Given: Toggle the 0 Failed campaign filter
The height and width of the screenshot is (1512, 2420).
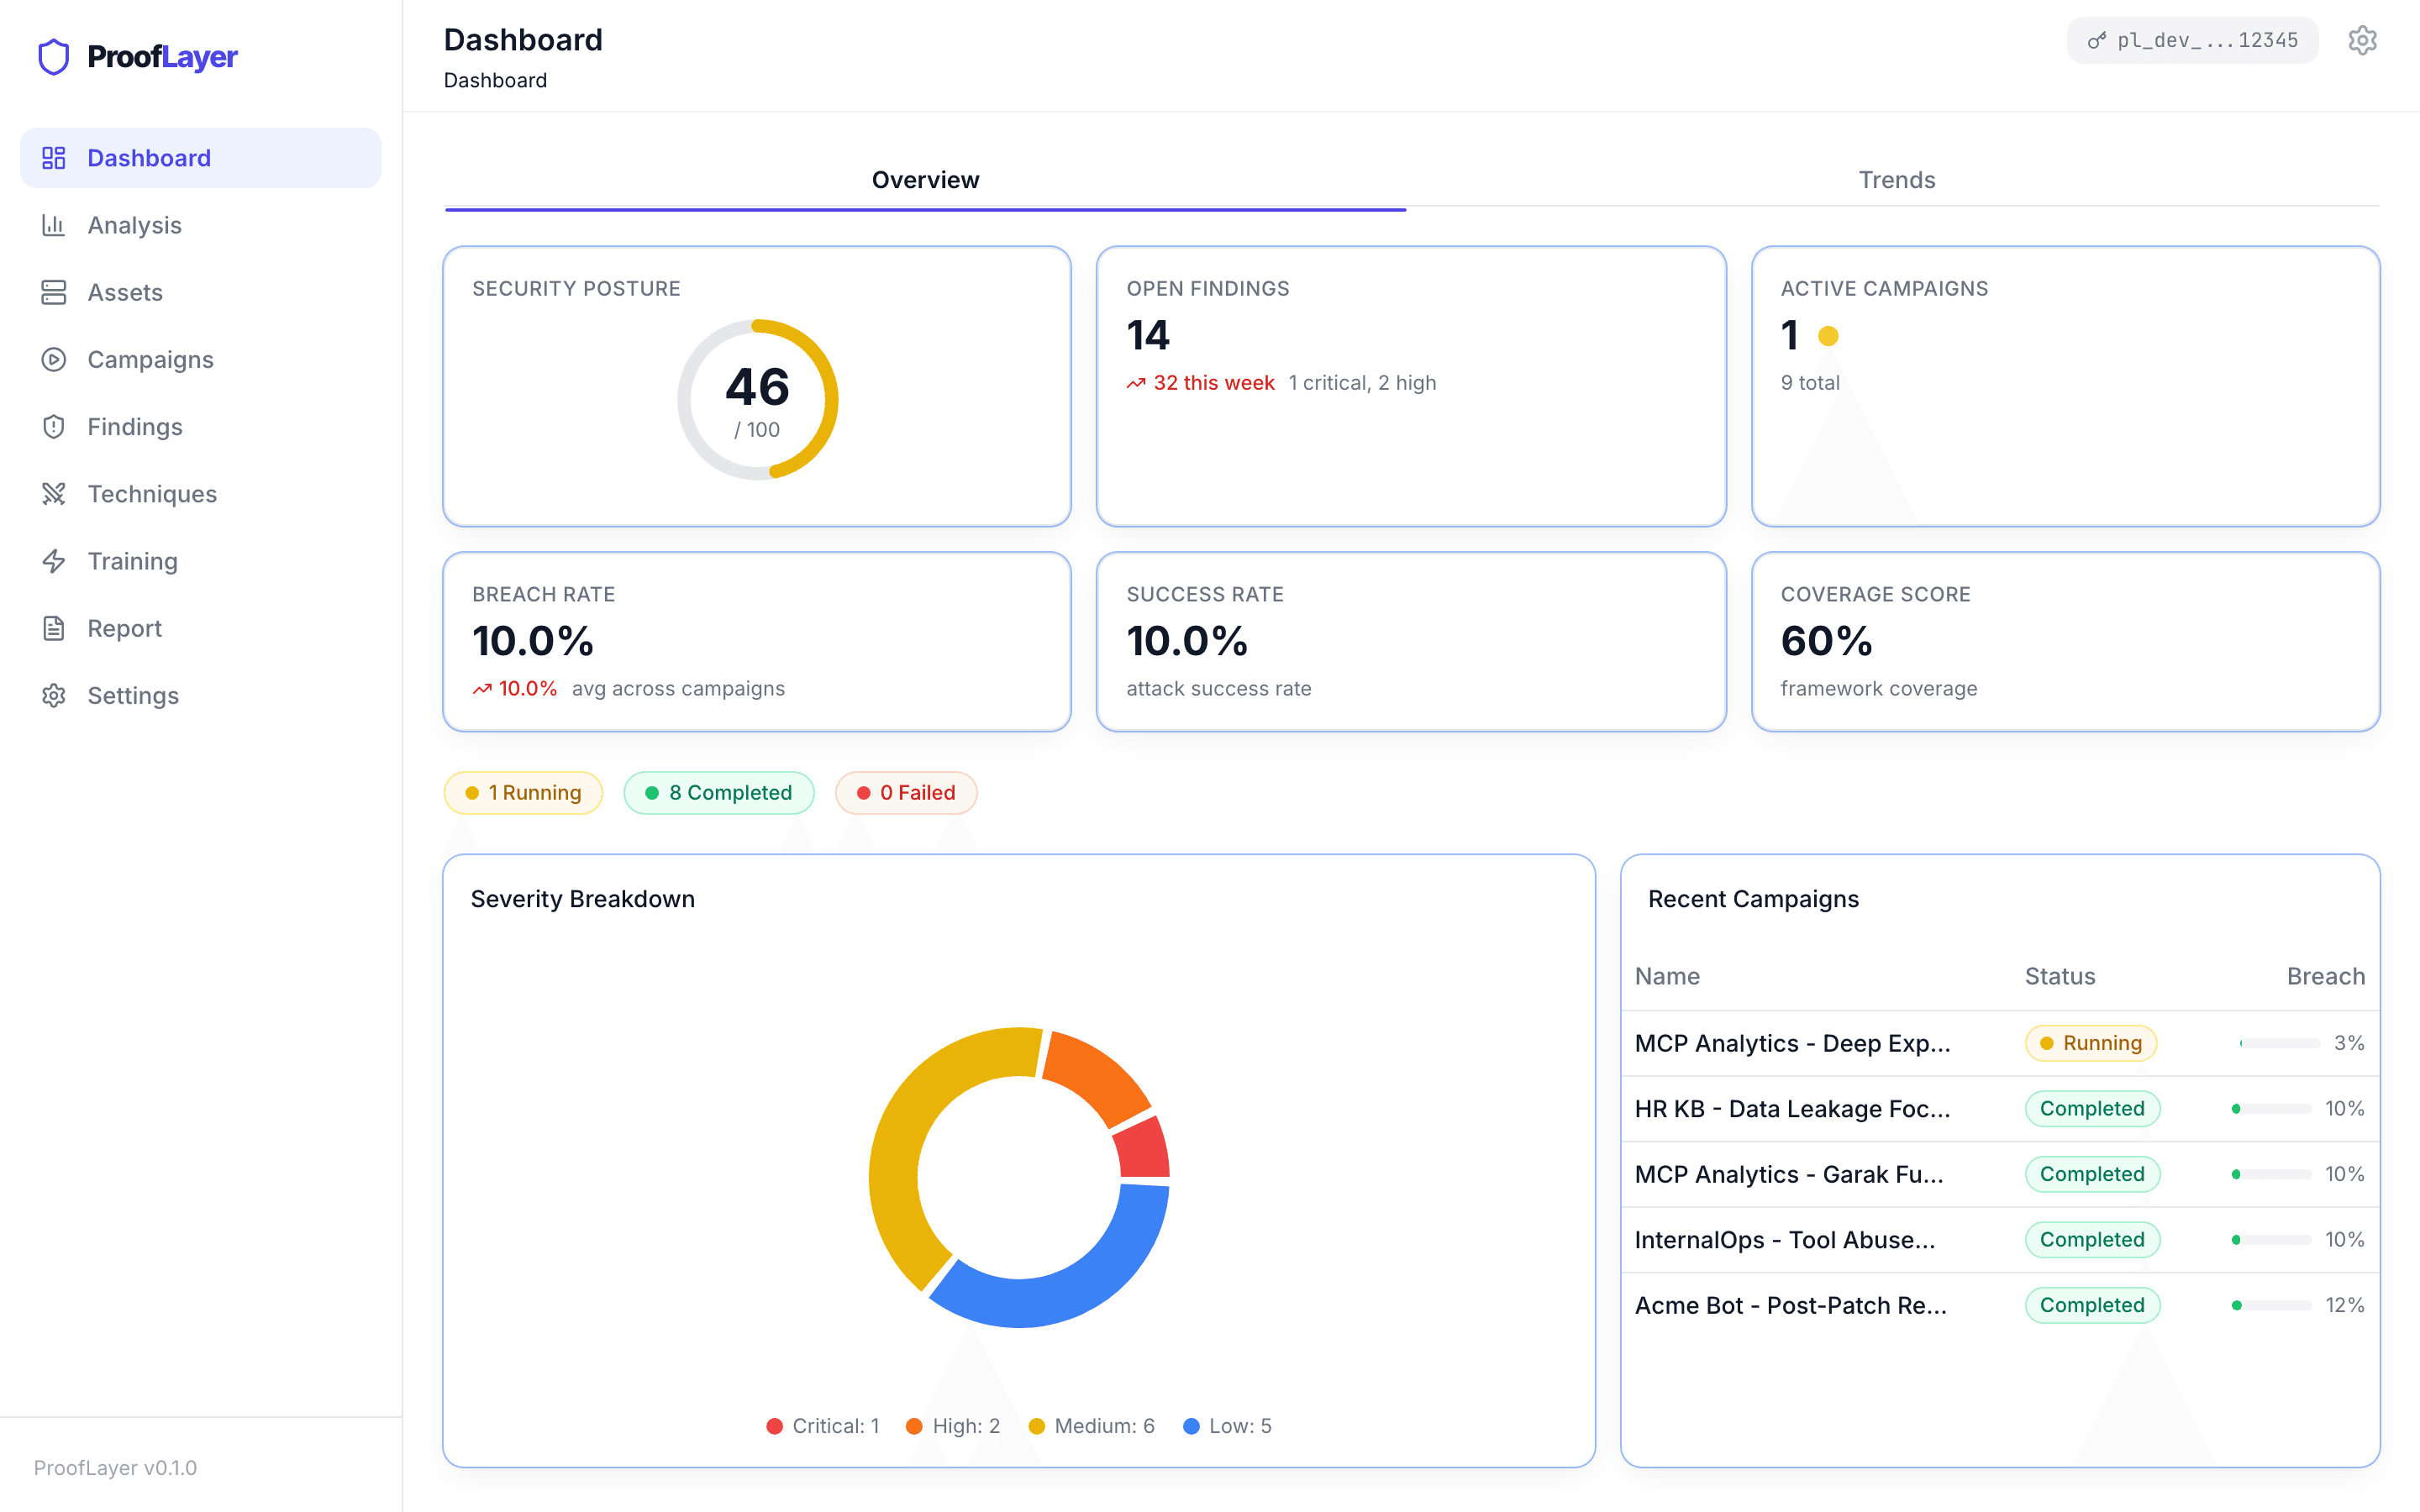Looking at the screenshot, I should pyautogui.click(x=906, y=792).
